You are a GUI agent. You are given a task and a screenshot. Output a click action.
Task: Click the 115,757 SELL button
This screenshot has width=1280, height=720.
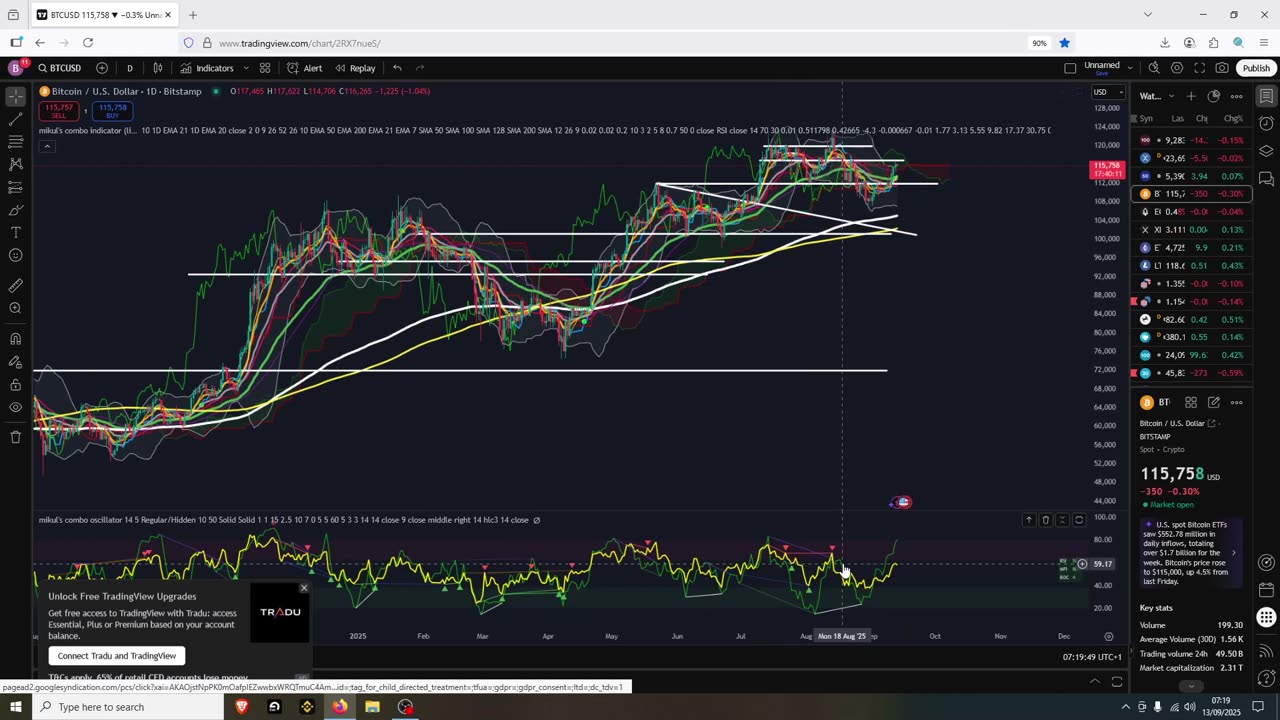click(x=59, y=110)
